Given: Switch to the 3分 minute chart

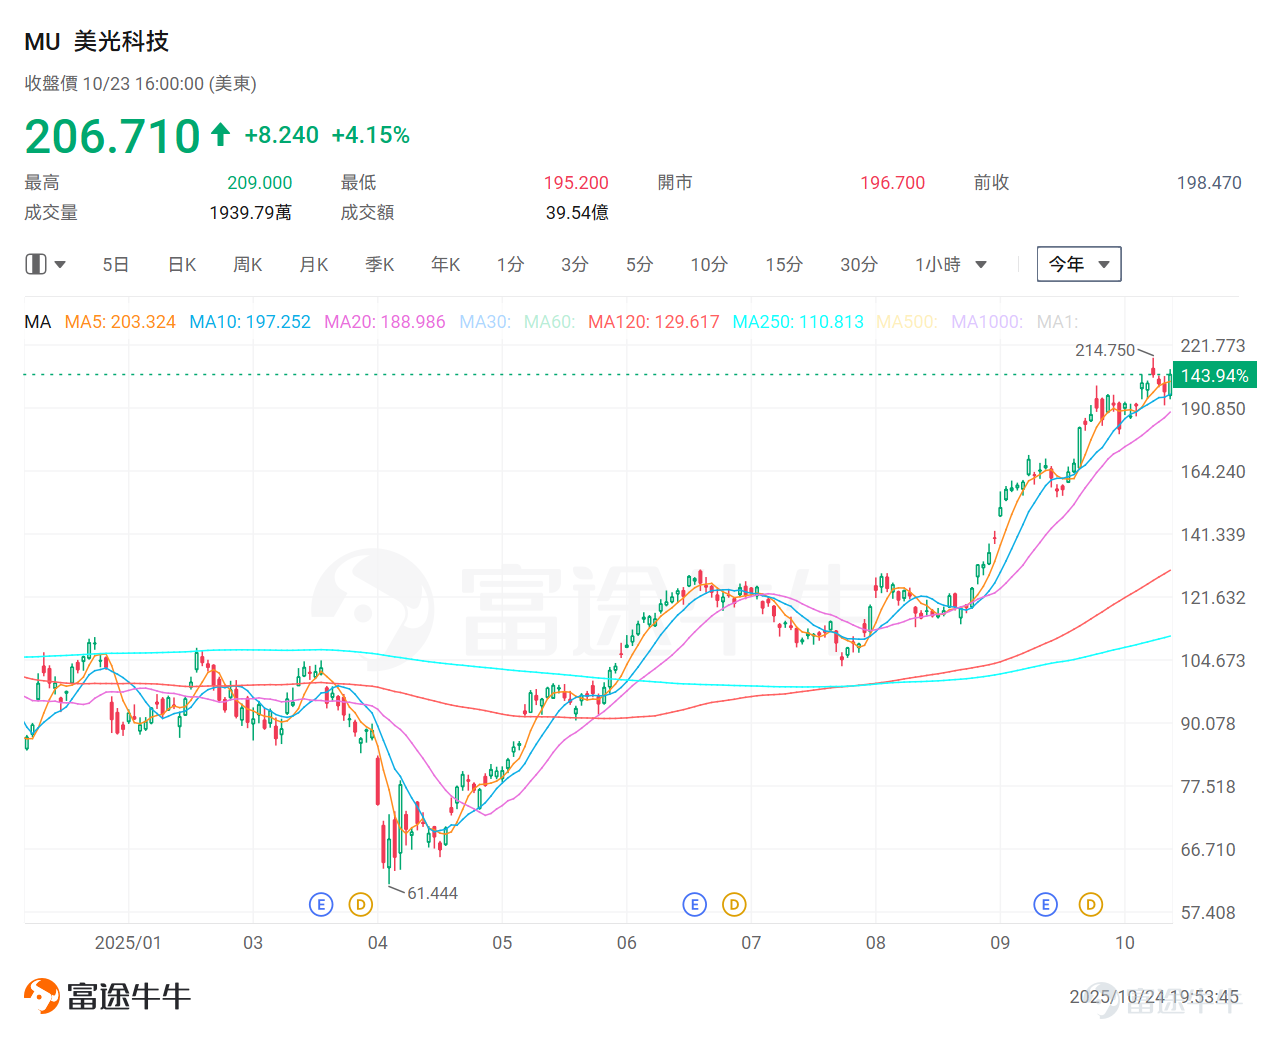Looking at the screenshot, I should pos(575,265).
